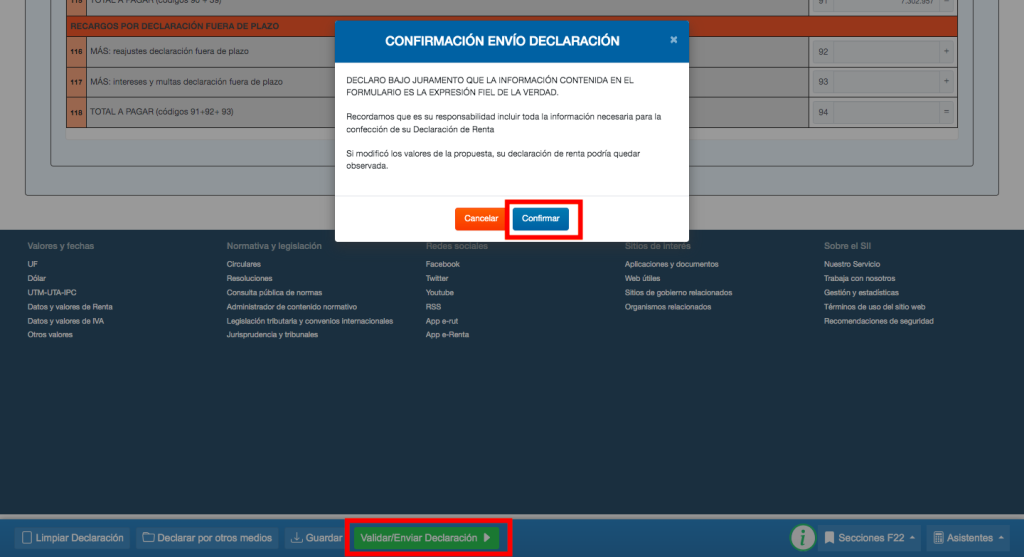Open the Facebook link in footer

(x=443, y=264)
